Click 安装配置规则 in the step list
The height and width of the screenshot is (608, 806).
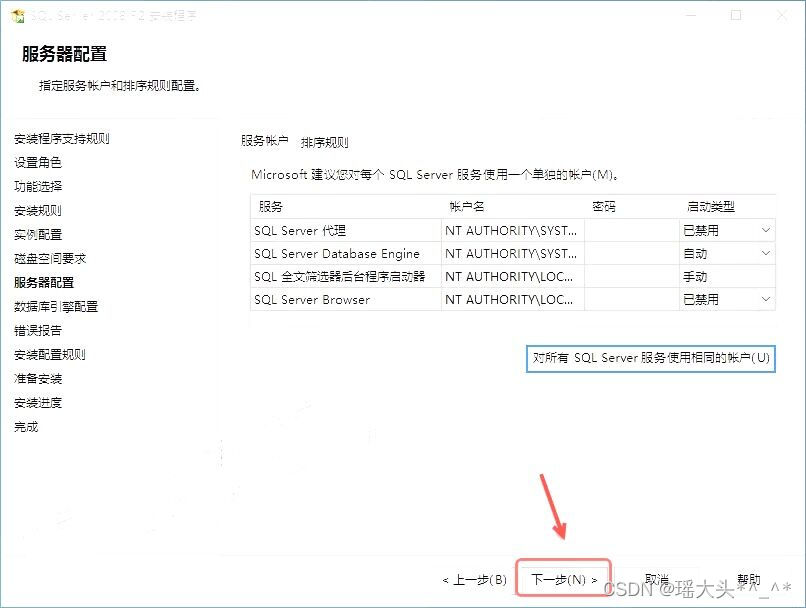coord(50,355)
